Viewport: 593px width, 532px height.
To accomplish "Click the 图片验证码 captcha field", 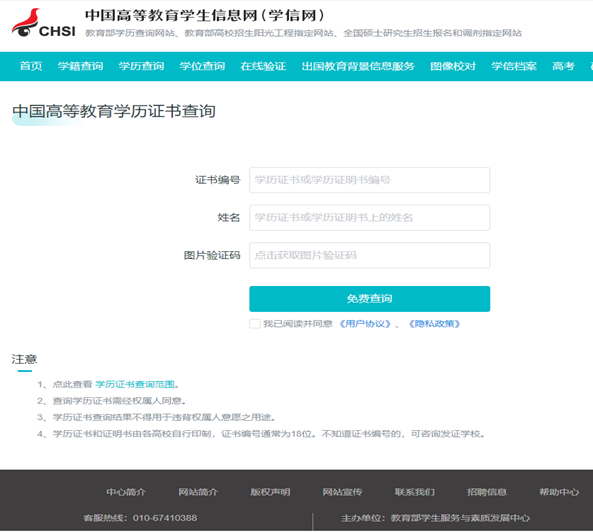I will click(369, 256).
